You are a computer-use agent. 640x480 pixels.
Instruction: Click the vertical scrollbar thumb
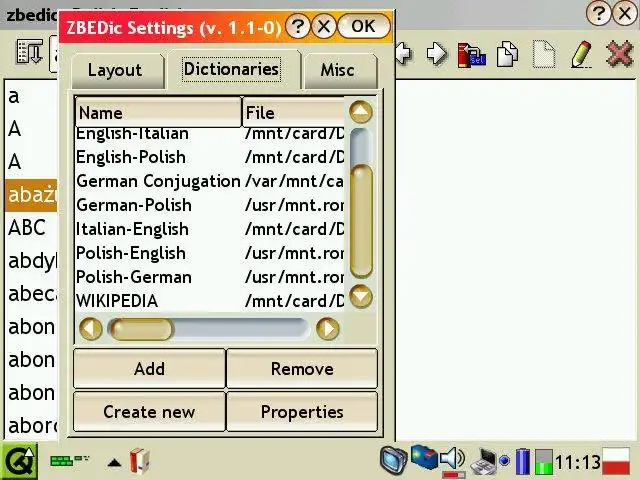[x=361, y=220]
